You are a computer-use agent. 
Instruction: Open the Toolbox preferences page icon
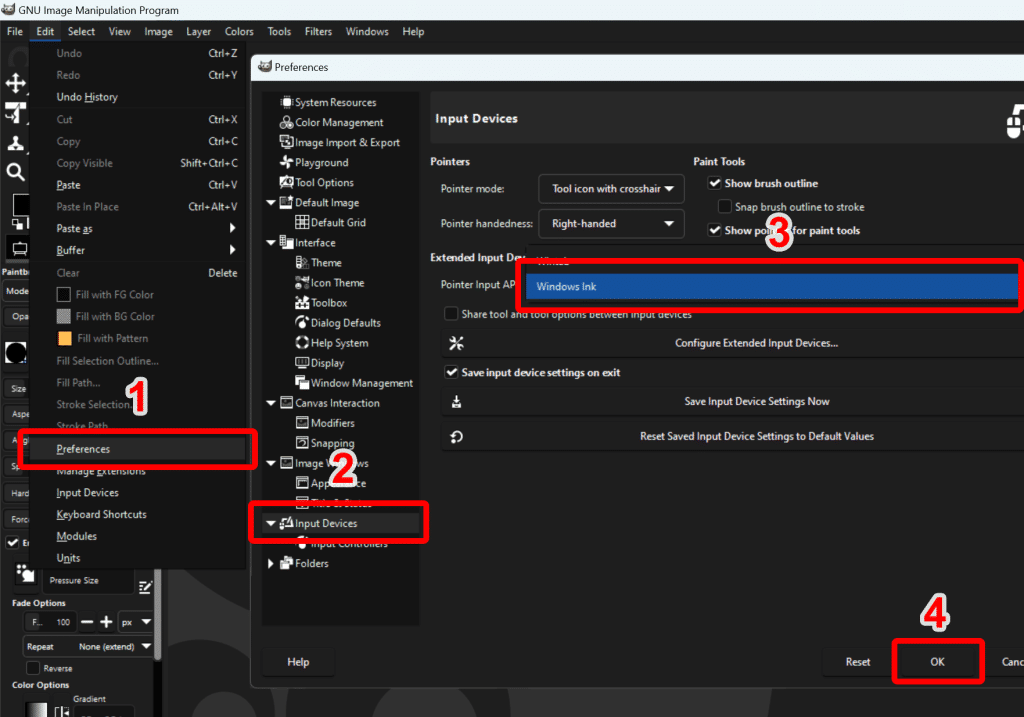[x=302, y=303]
